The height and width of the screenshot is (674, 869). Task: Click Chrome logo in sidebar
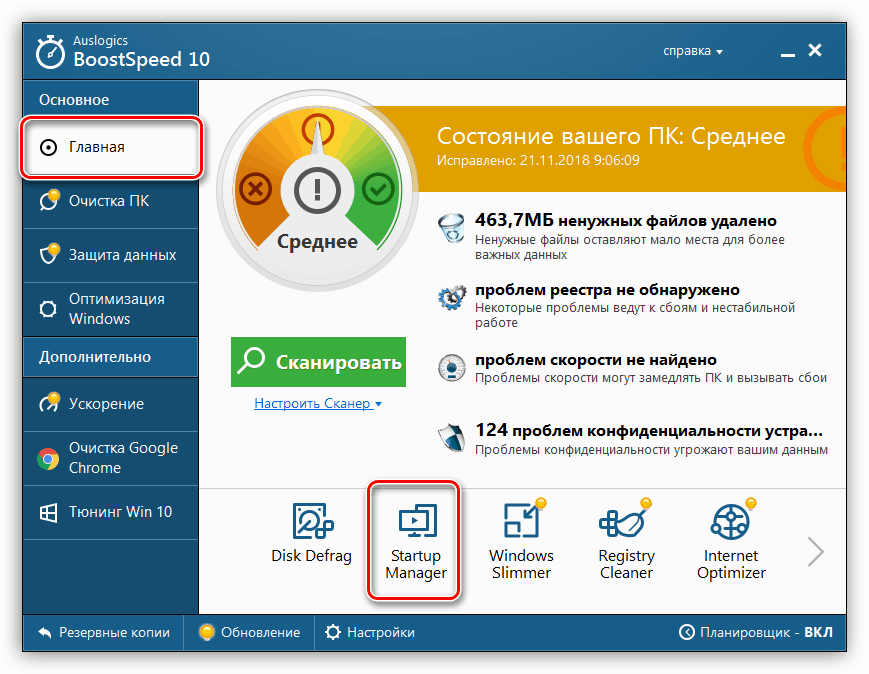48,458
